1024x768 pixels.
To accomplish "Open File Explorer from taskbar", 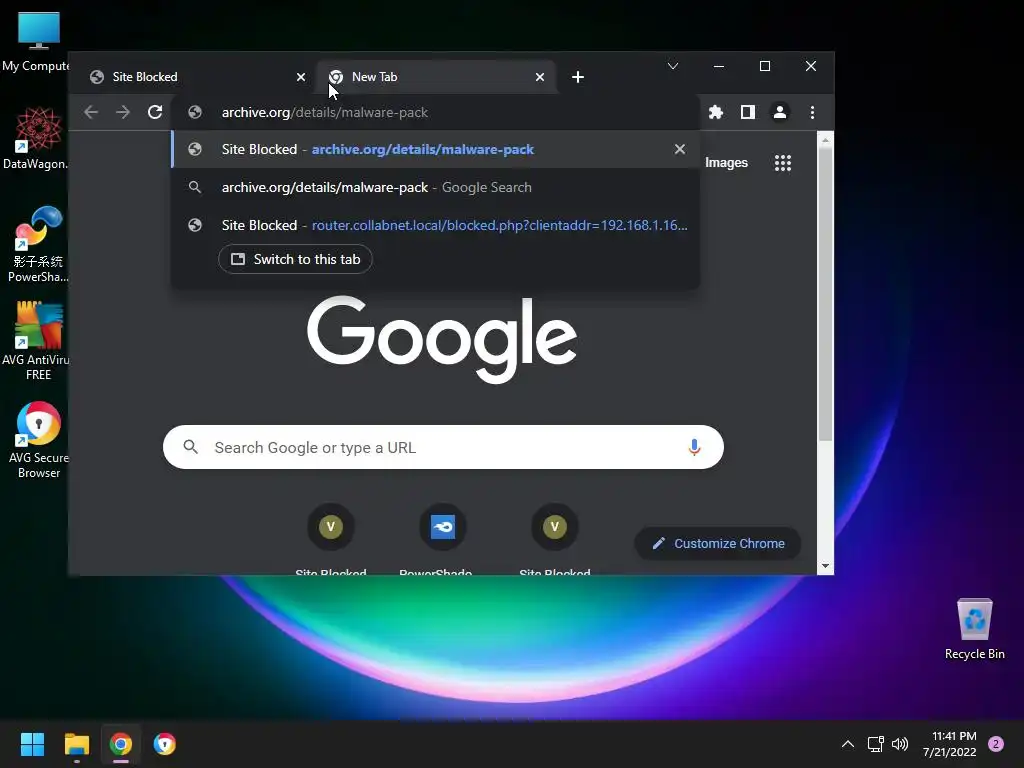I will [76, 744].
